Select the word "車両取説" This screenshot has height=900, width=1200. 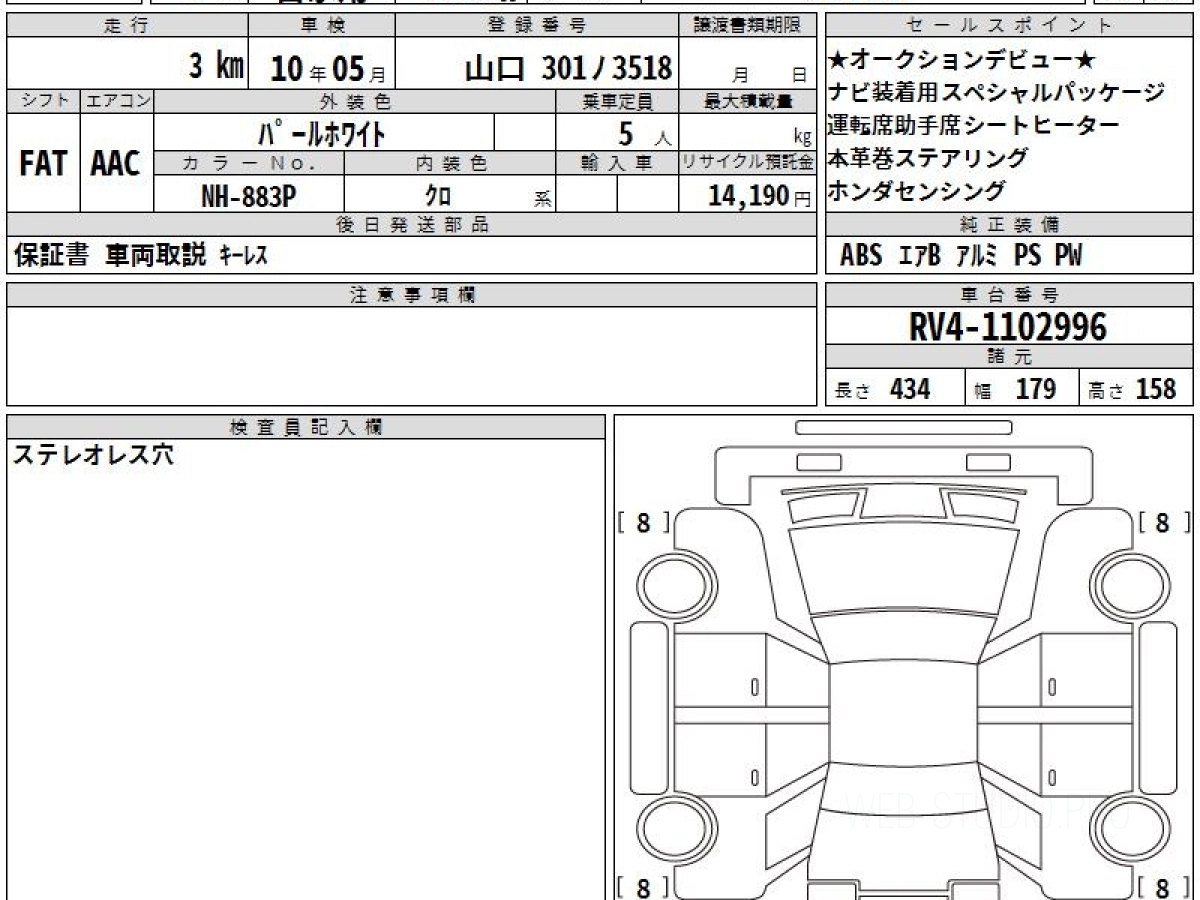[156, 256]
